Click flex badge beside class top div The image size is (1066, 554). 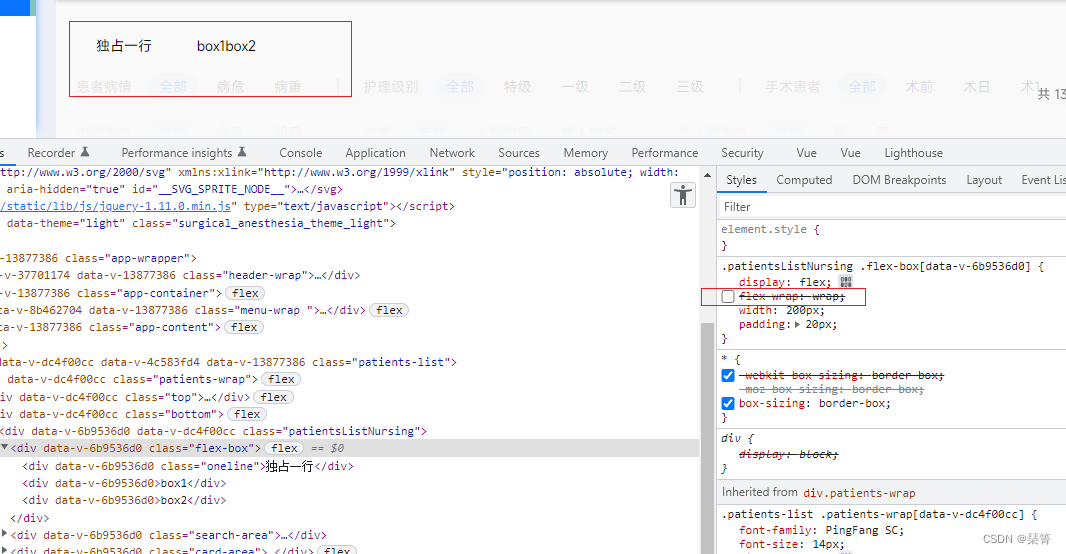(273, 397)
